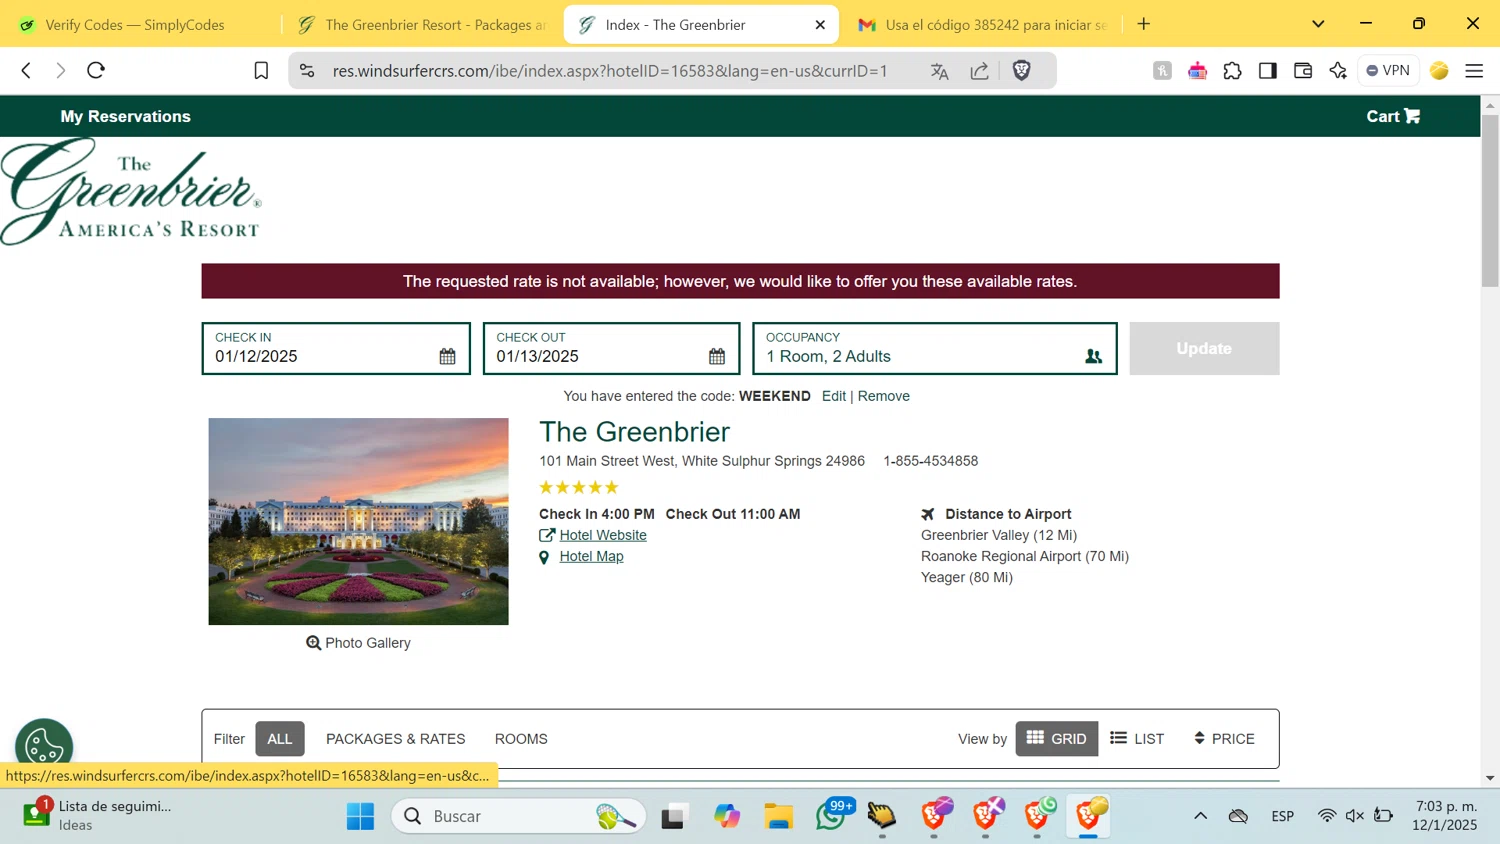
Task: Open the Windows Start menu
Action: (360, 816)
